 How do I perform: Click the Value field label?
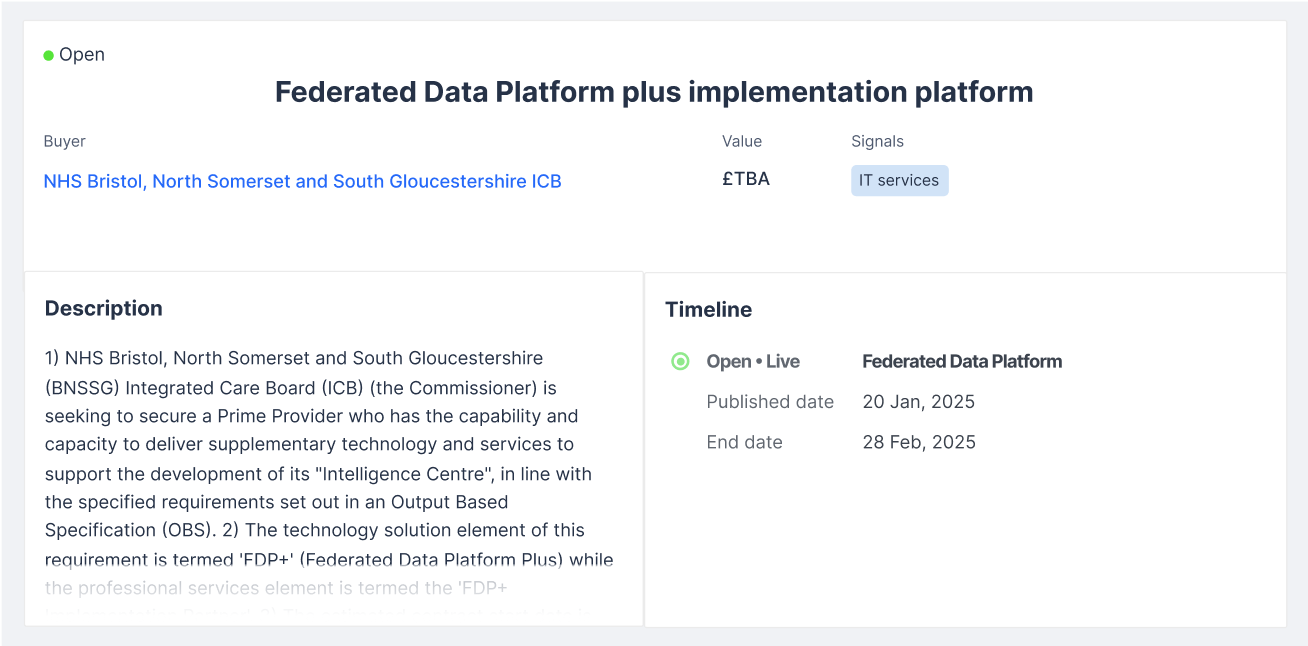(742, 142)
